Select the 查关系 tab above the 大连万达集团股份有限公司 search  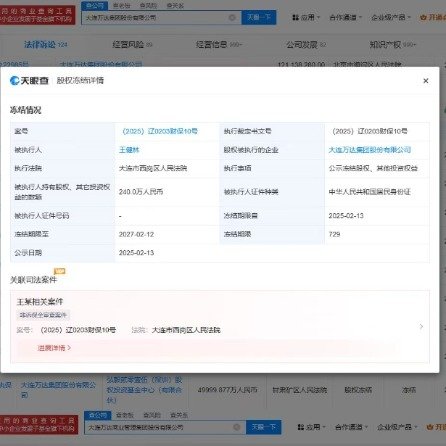click(x=175, y=6)
